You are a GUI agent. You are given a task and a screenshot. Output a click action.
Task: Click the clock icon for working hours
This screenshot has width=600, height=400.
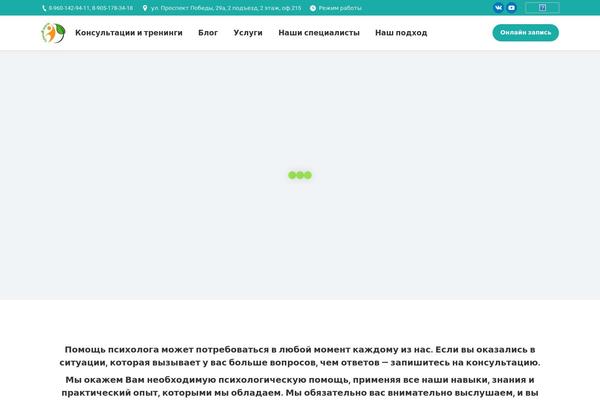[313, 8]
